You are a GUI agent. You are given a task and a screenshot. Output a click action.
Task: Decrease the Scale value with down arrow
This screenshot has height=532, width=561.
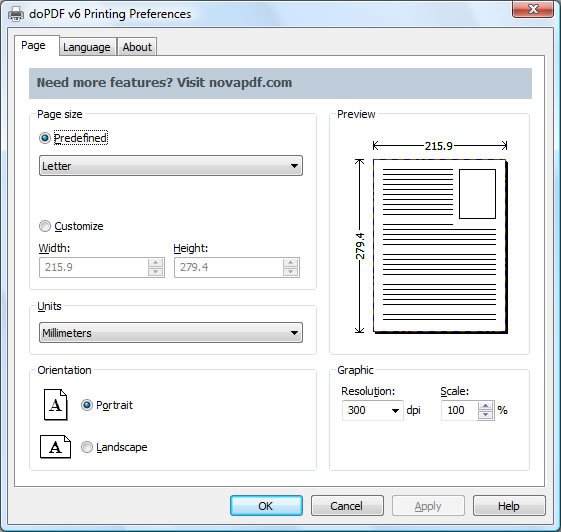pos(486,415)
